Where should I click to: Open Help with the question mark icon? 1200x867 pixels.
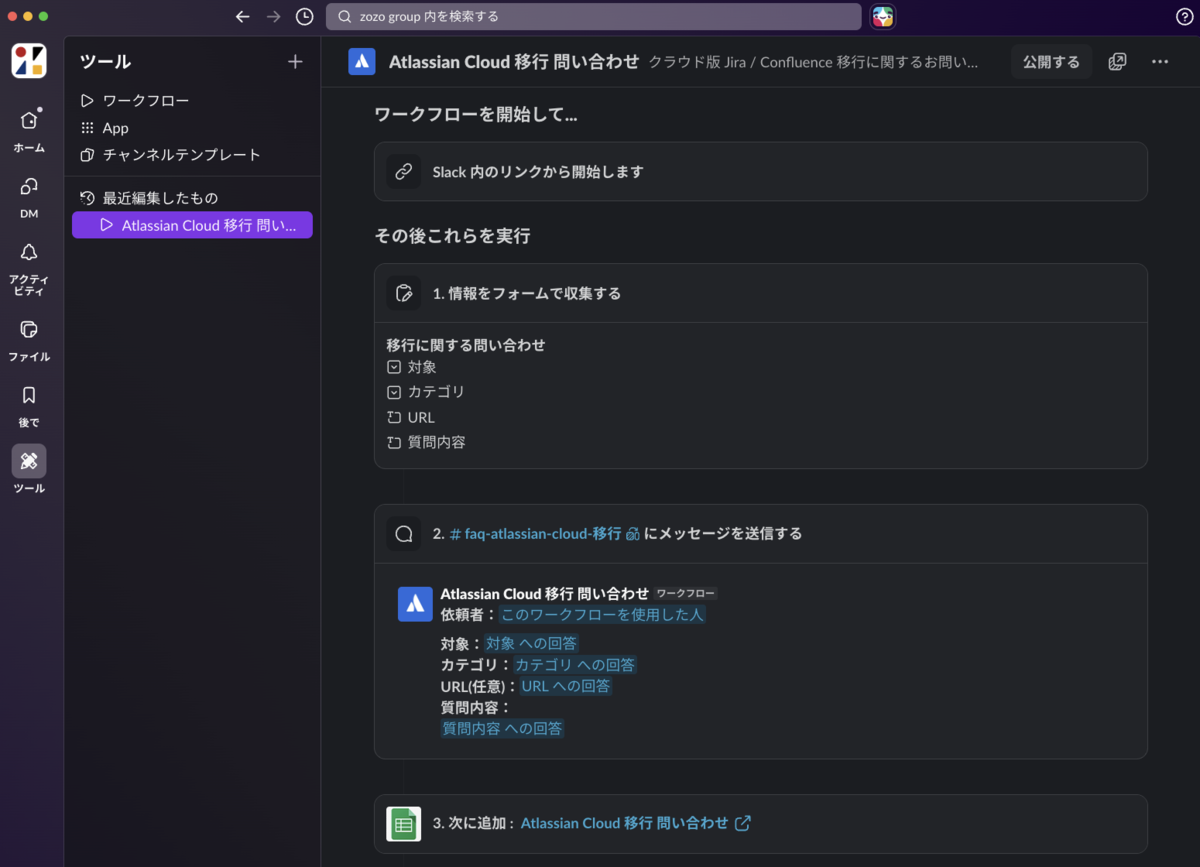click(x=1184, y=17)
